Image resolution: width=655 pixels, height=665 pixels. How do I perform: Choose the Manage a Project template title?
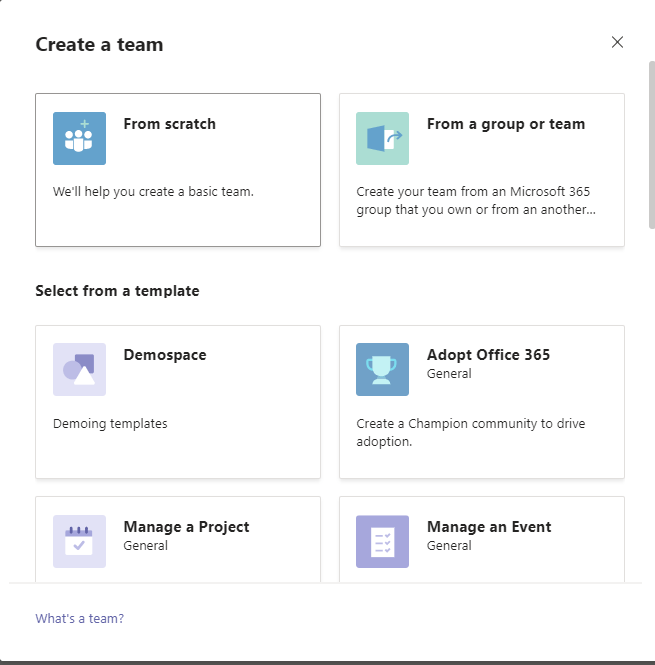(186, 527)
